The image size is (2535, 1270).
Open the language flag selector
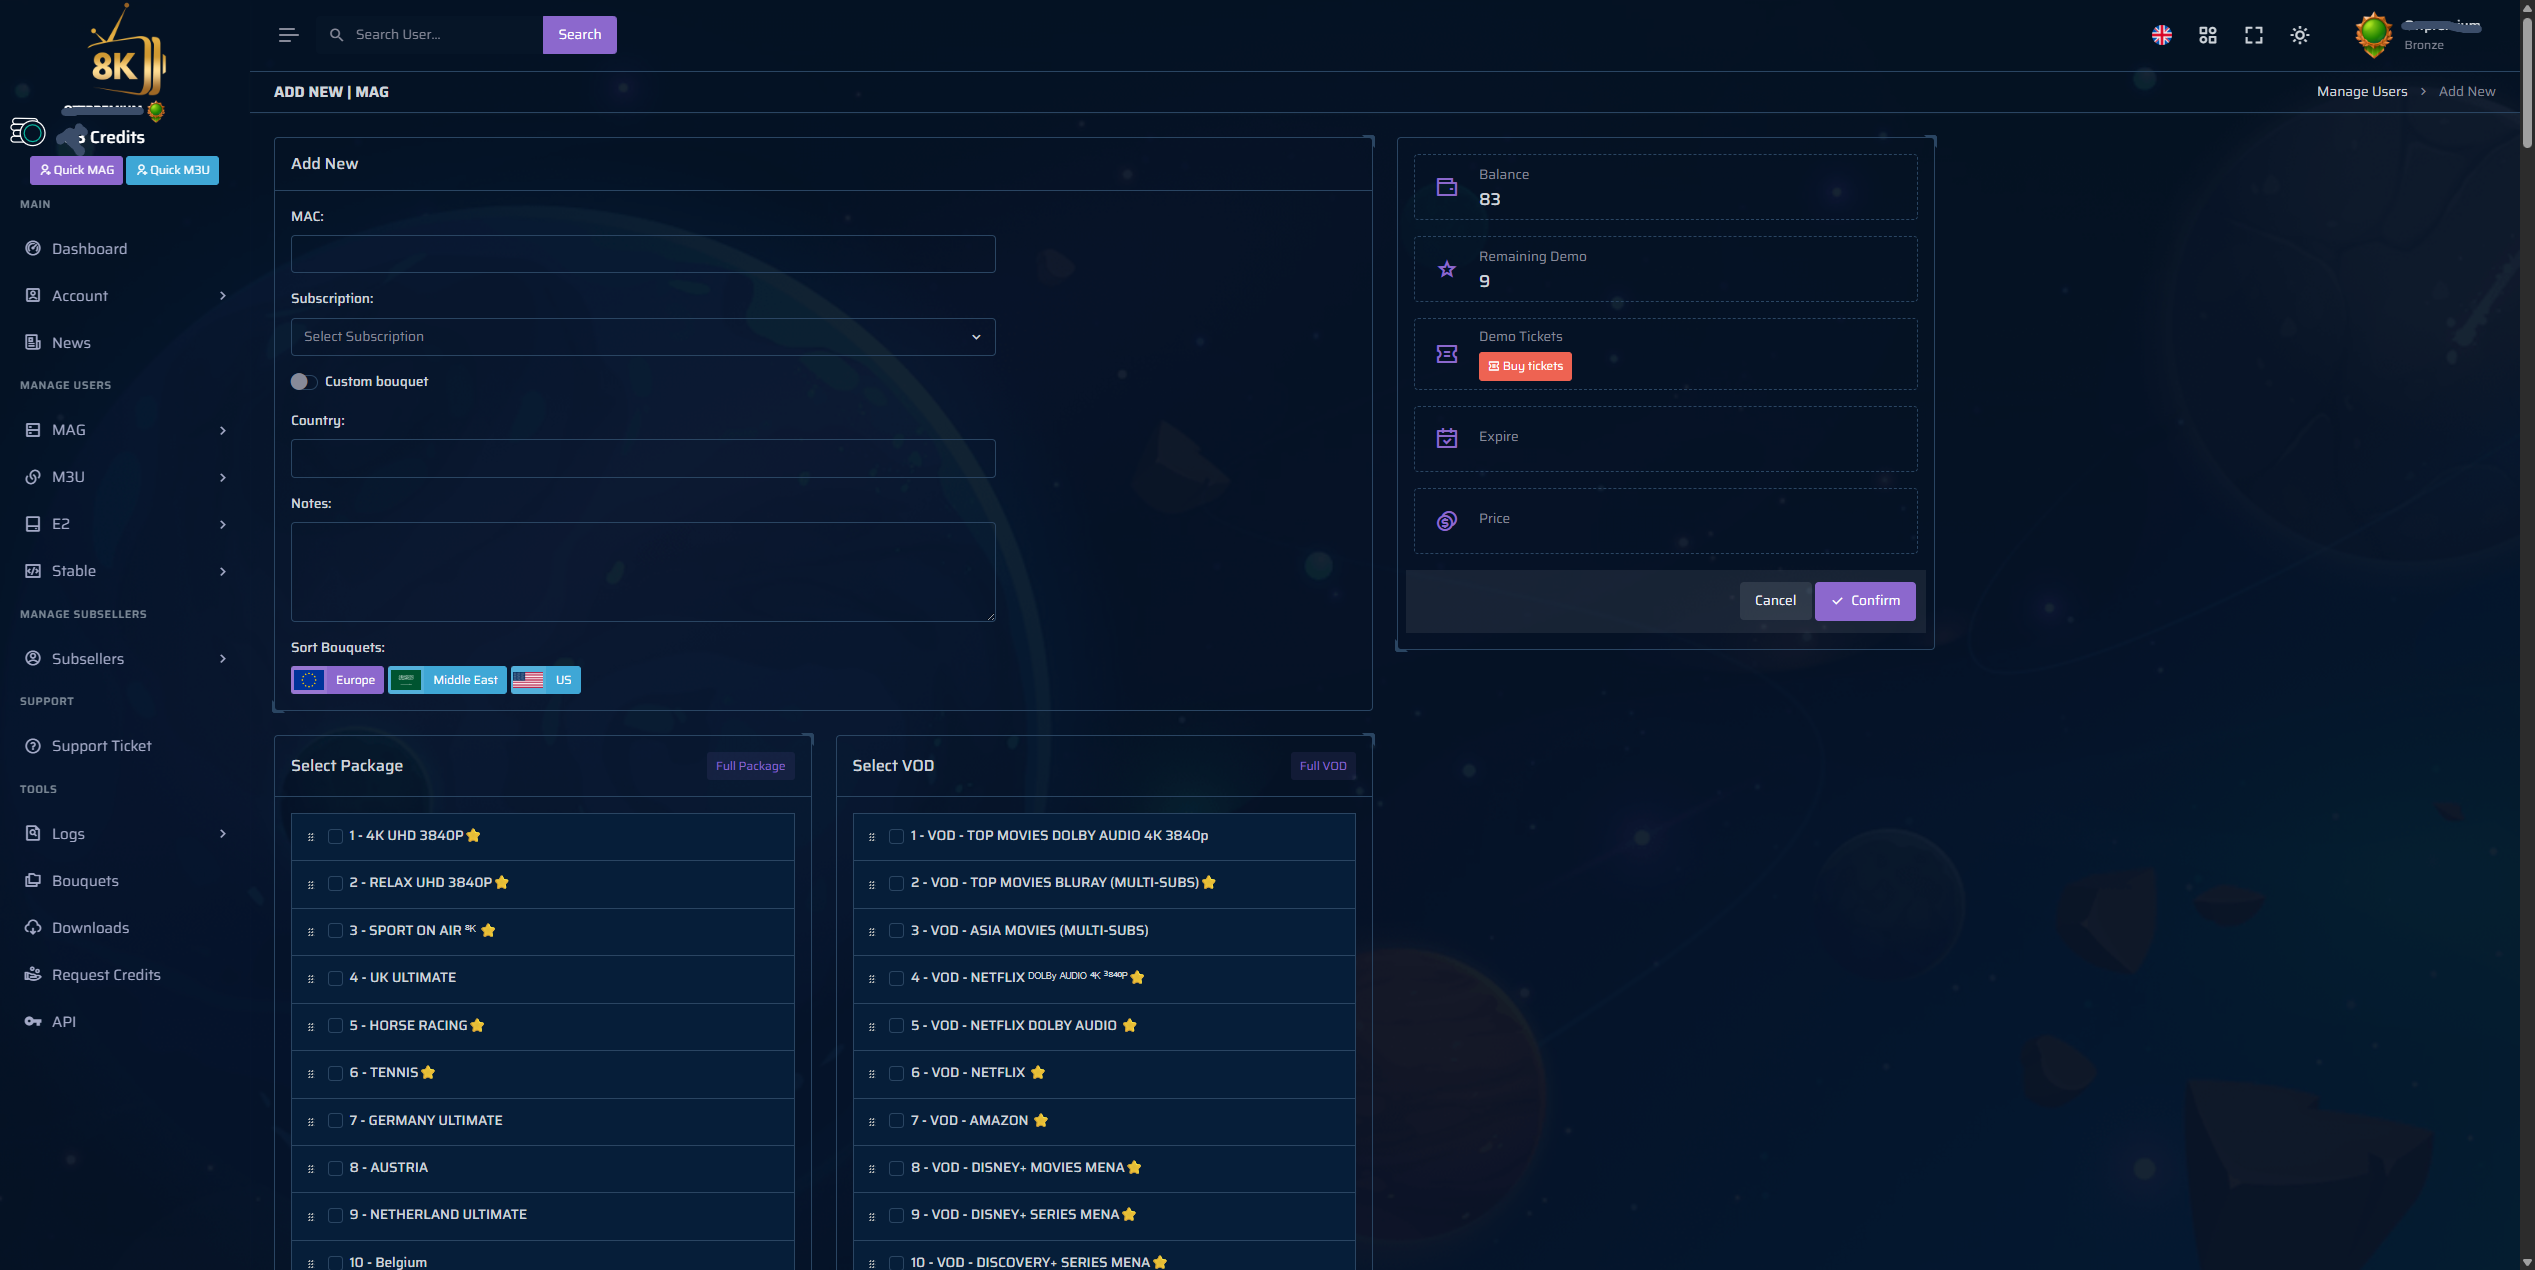point(2161,35)
